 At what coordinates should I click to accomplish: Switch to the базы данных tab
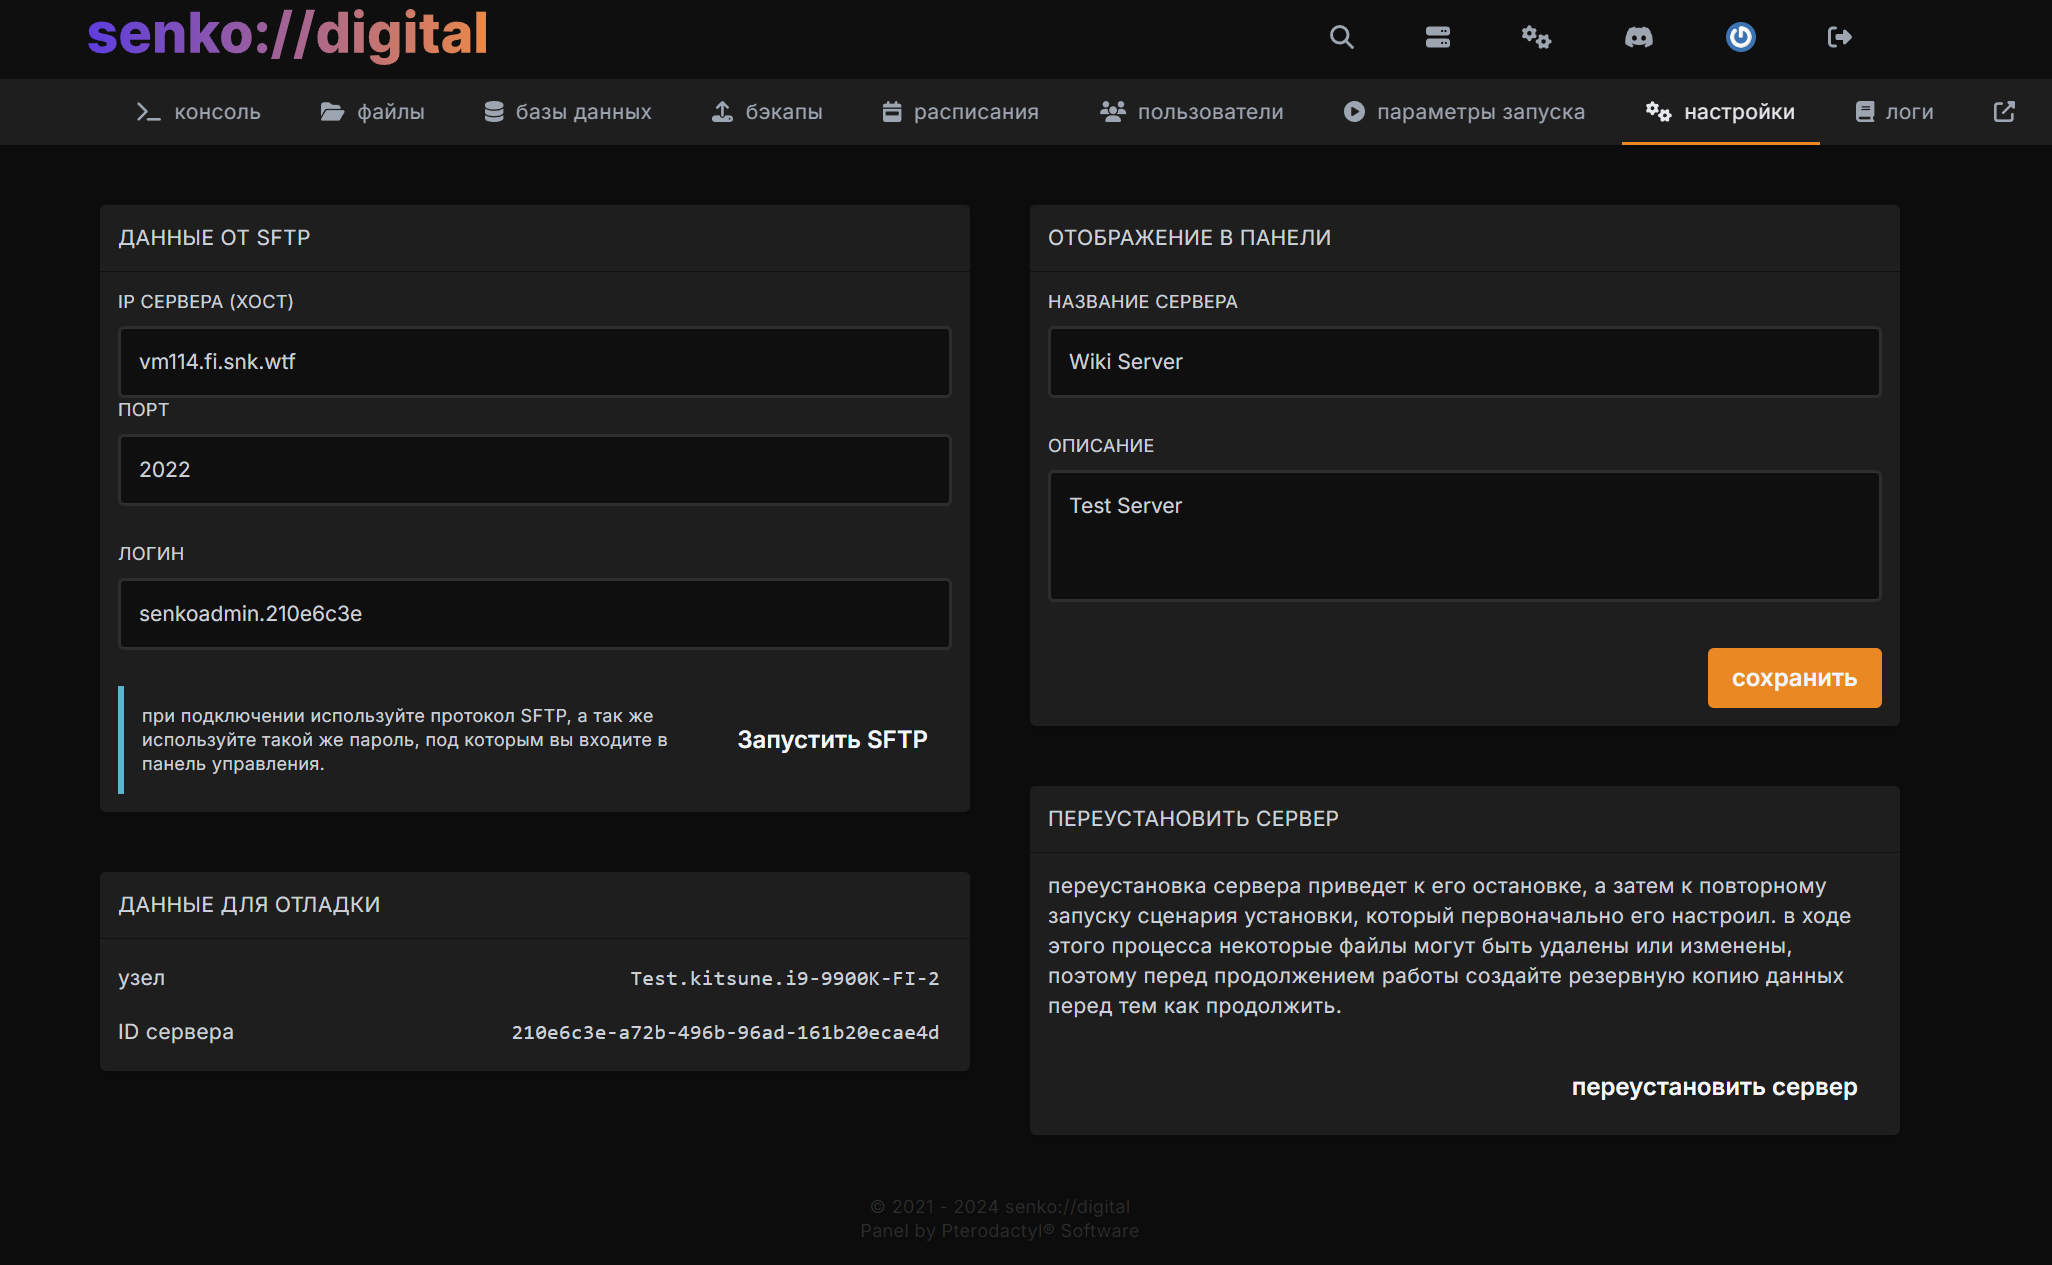tap(568, 112)
